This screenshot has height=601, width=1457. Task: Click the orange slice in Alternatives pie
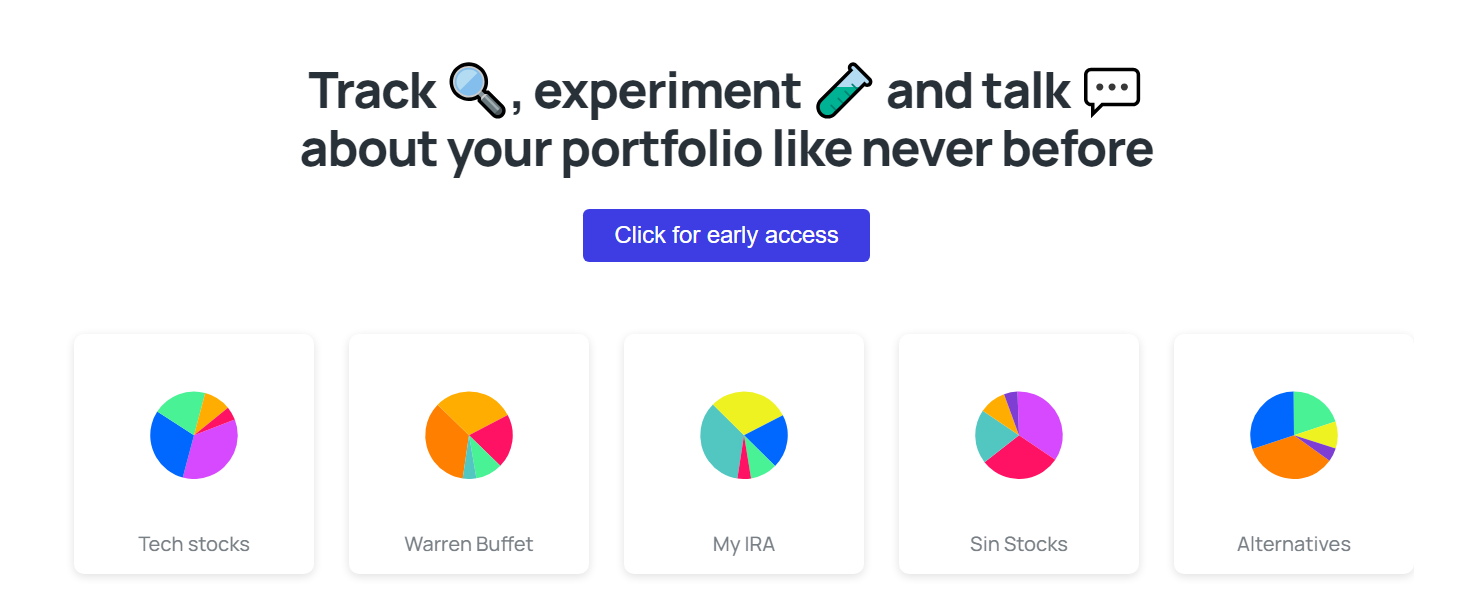click(1291, 460)
